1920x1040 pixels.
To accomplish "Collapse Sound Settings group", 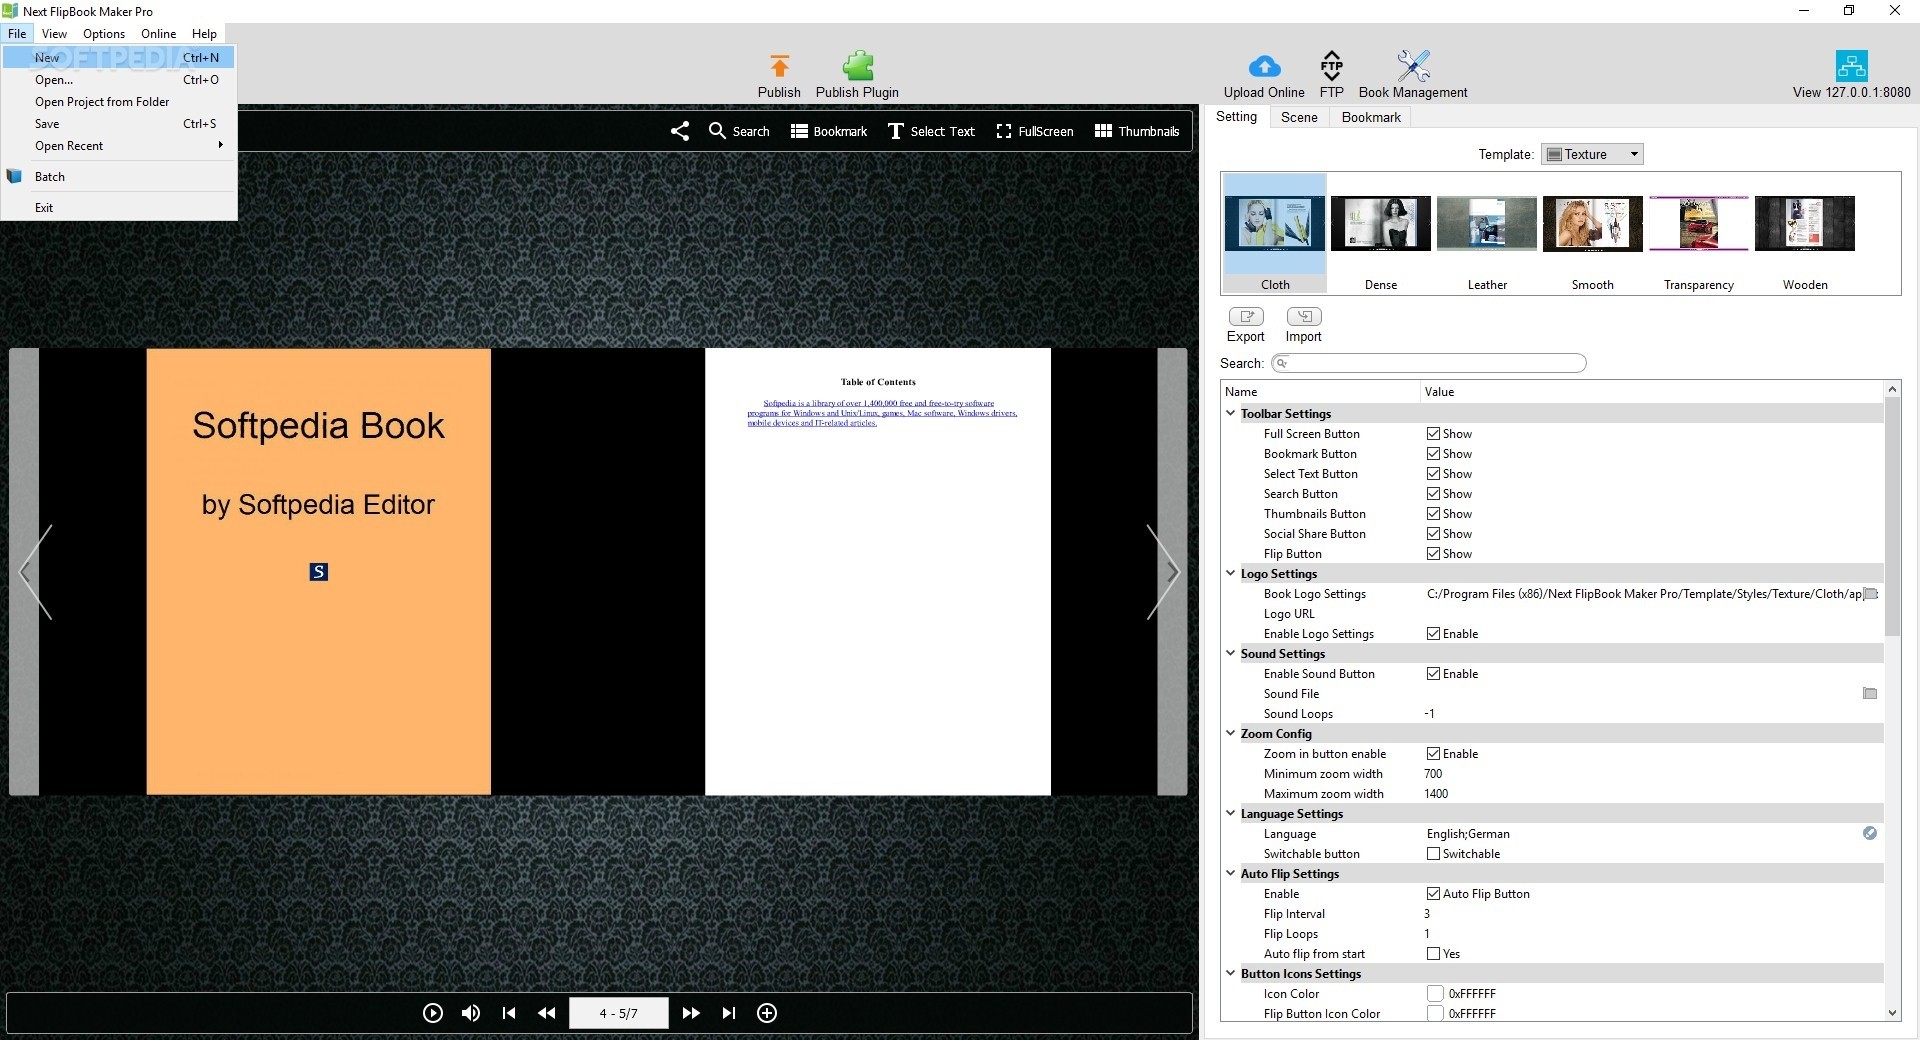I will (x=1231, y=653).
